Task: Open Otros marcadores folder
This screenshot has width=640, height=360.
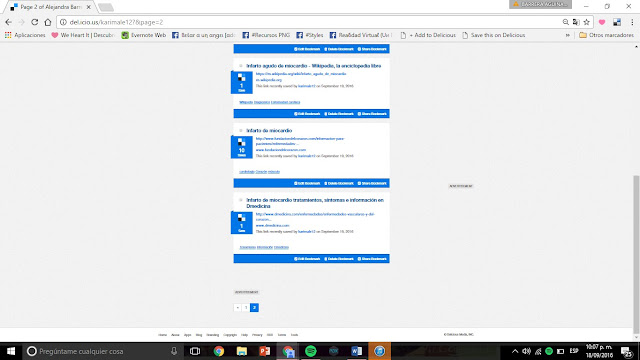Action: tap(607, 35)
